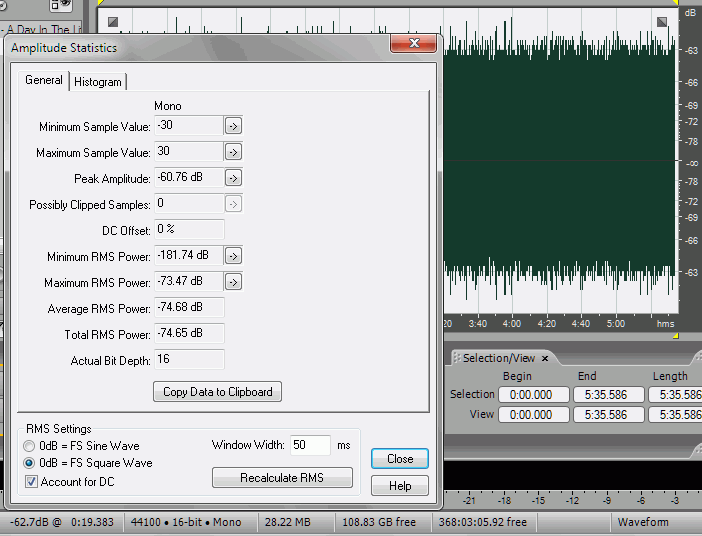Toggle the Account for DC checkbox
The image size is (702, 536).
31,482
